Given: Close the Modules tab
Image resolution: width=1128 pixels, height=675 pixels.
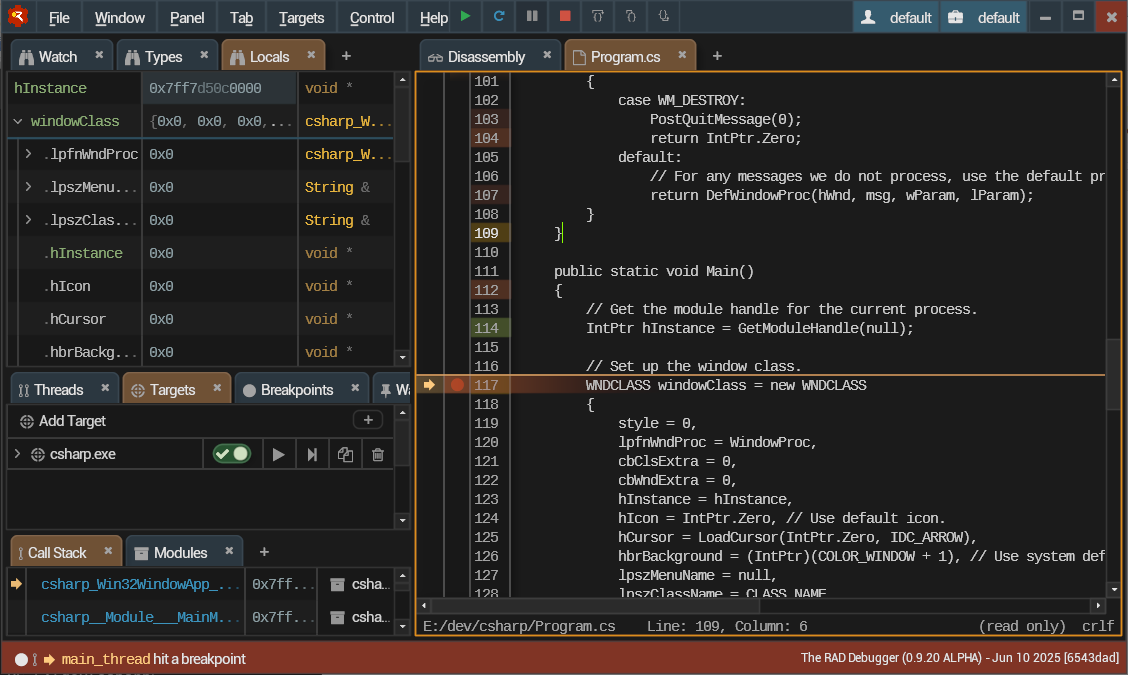Looking at the screenshot, I should (x=229, y=551).
